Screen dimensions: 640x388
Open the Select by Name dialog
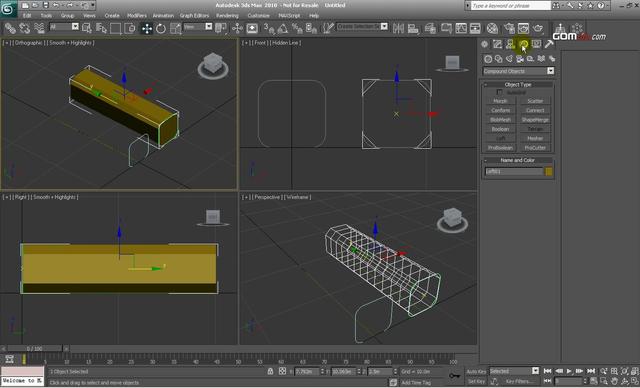[x=101, y=28]
